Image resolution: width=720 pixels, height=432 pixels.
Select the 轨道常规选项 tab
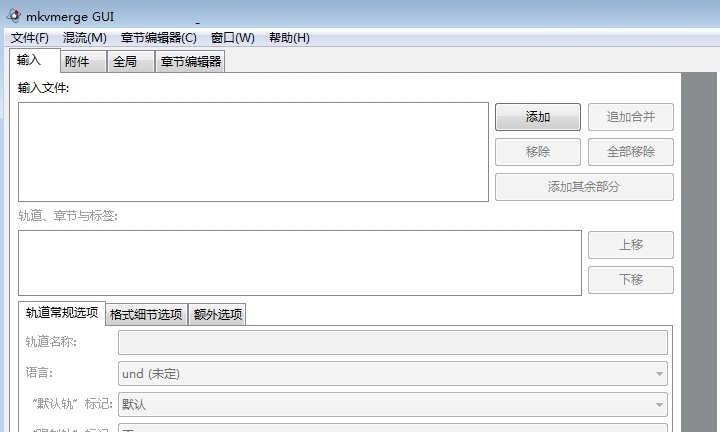(62, 313)
